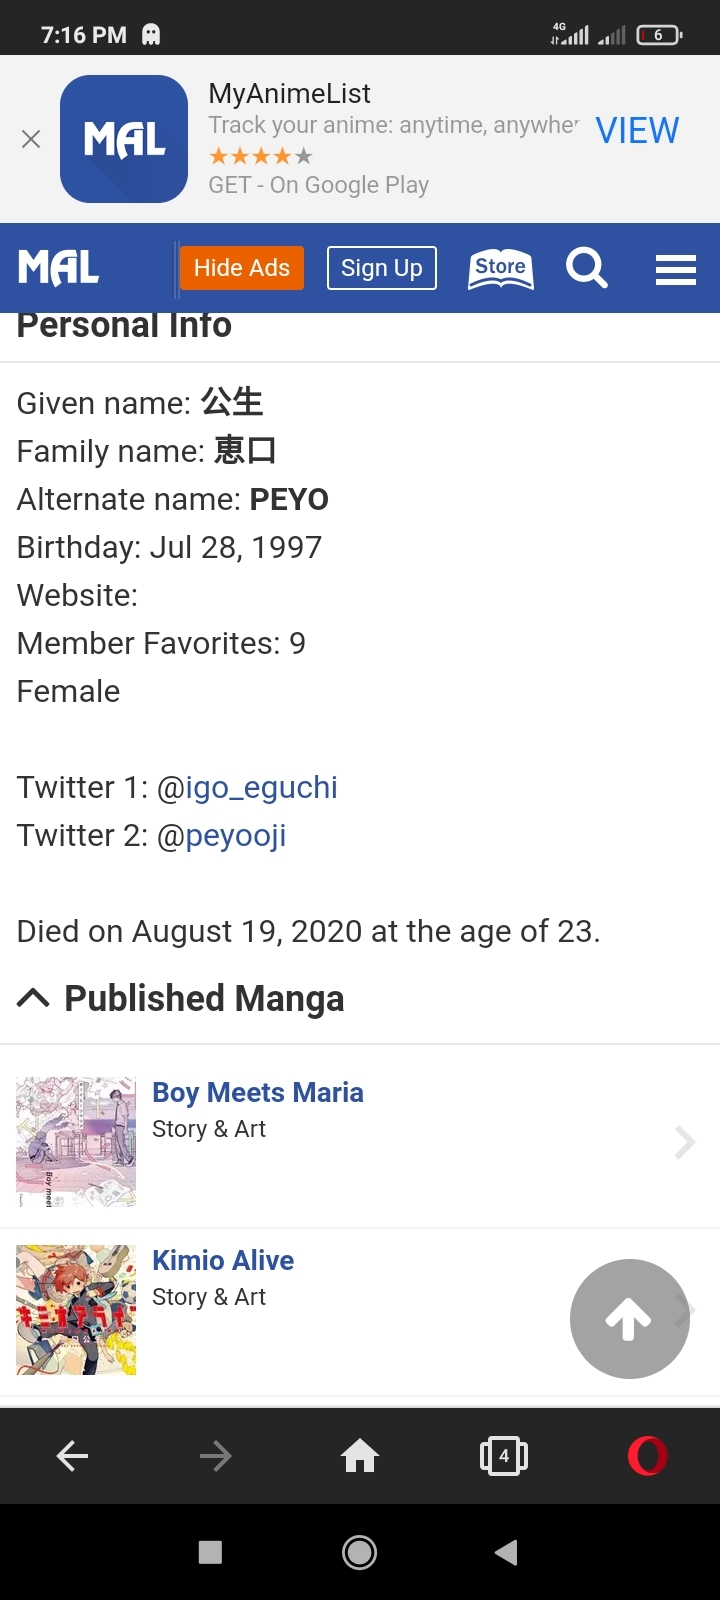The image size is (720, 1600).
Task: Open the MAL Store icon
Action: 501,268
